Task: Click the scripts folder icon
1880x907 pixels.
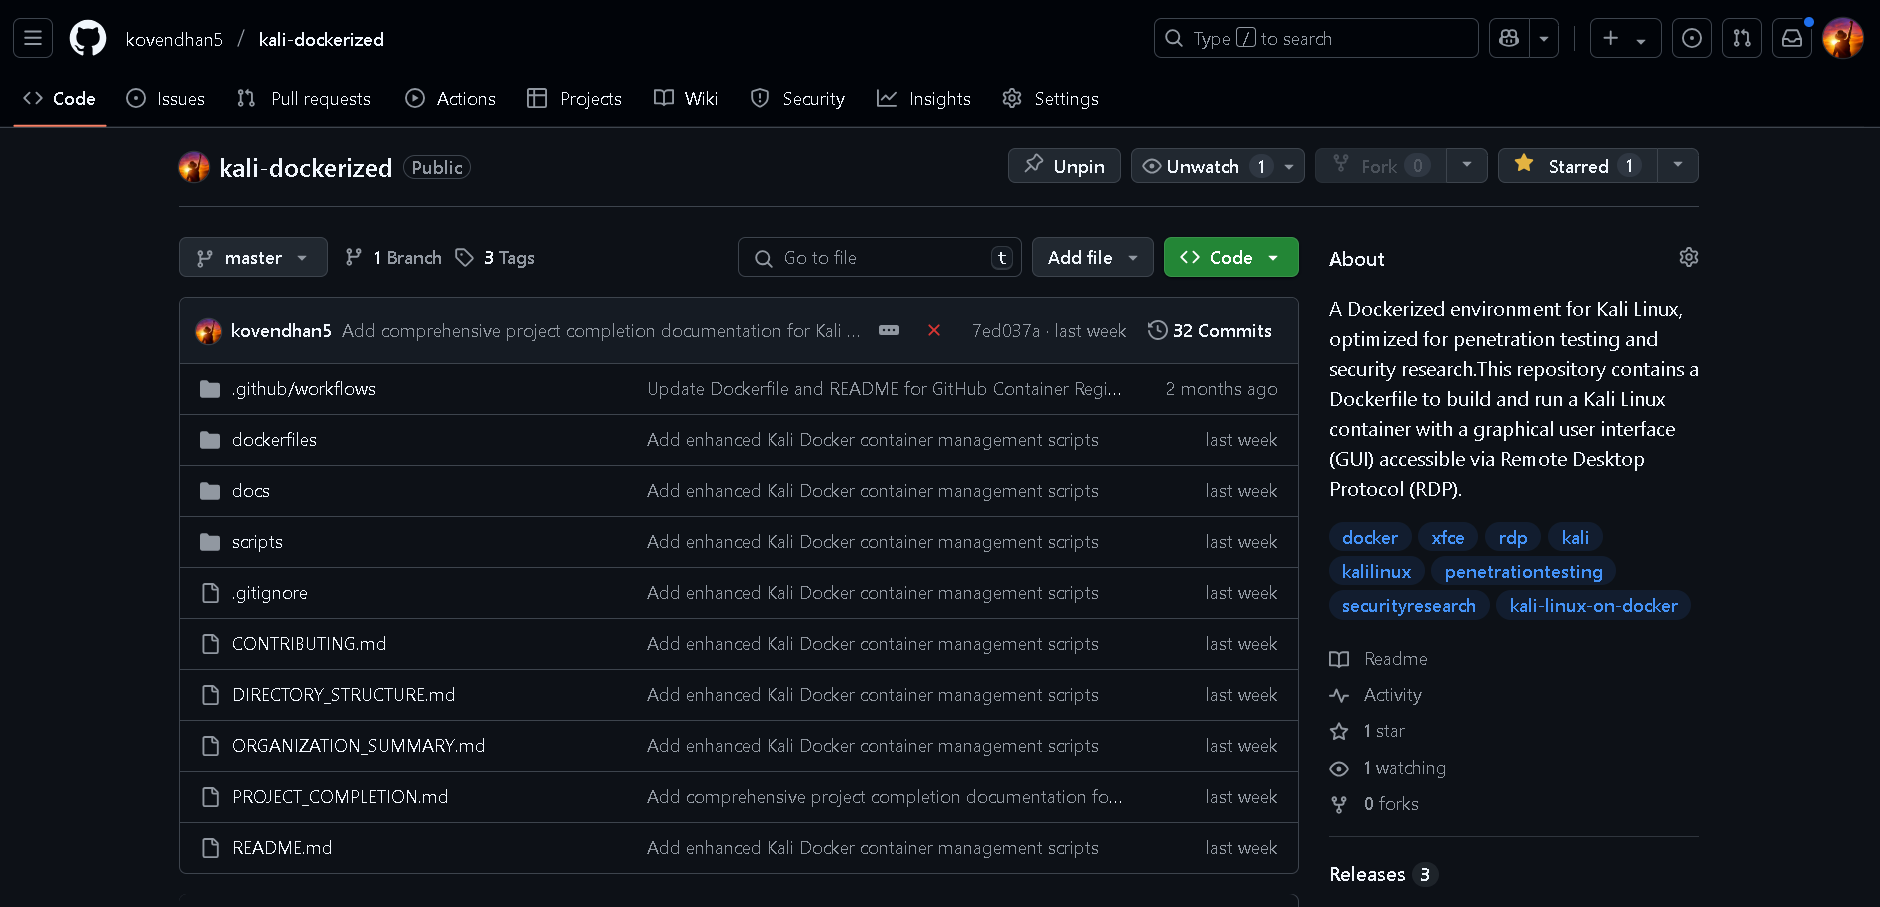Action: tap(210, 542)
